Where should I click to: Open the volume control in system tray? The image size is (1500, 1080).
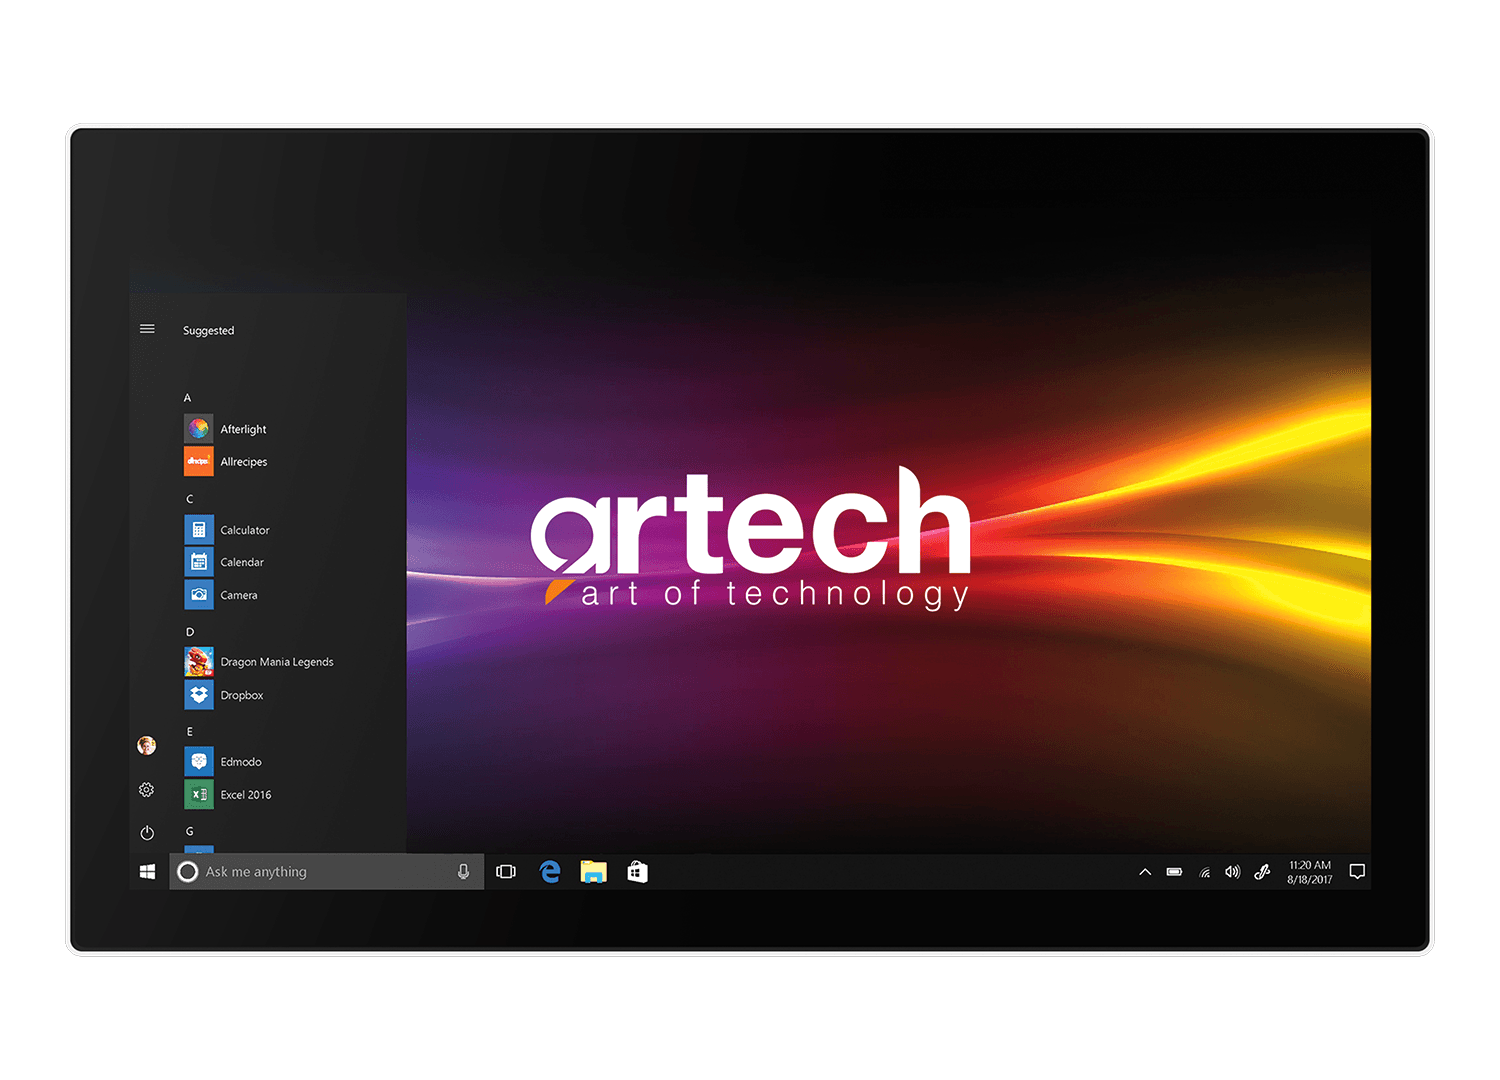coord(1233,872)
